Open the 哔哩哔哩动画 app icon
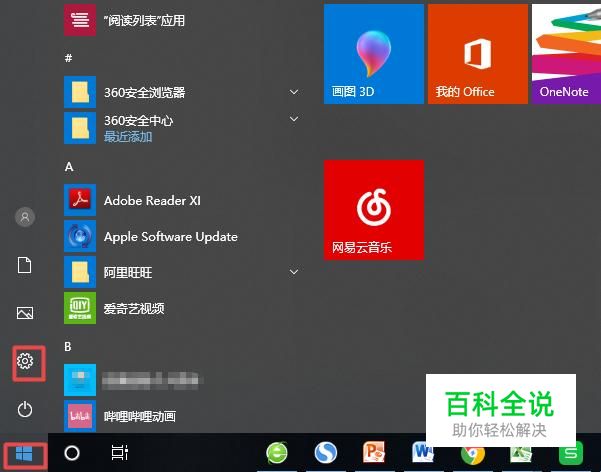The width and height of the screenshot is (601, 472). (x=80, y=416)
